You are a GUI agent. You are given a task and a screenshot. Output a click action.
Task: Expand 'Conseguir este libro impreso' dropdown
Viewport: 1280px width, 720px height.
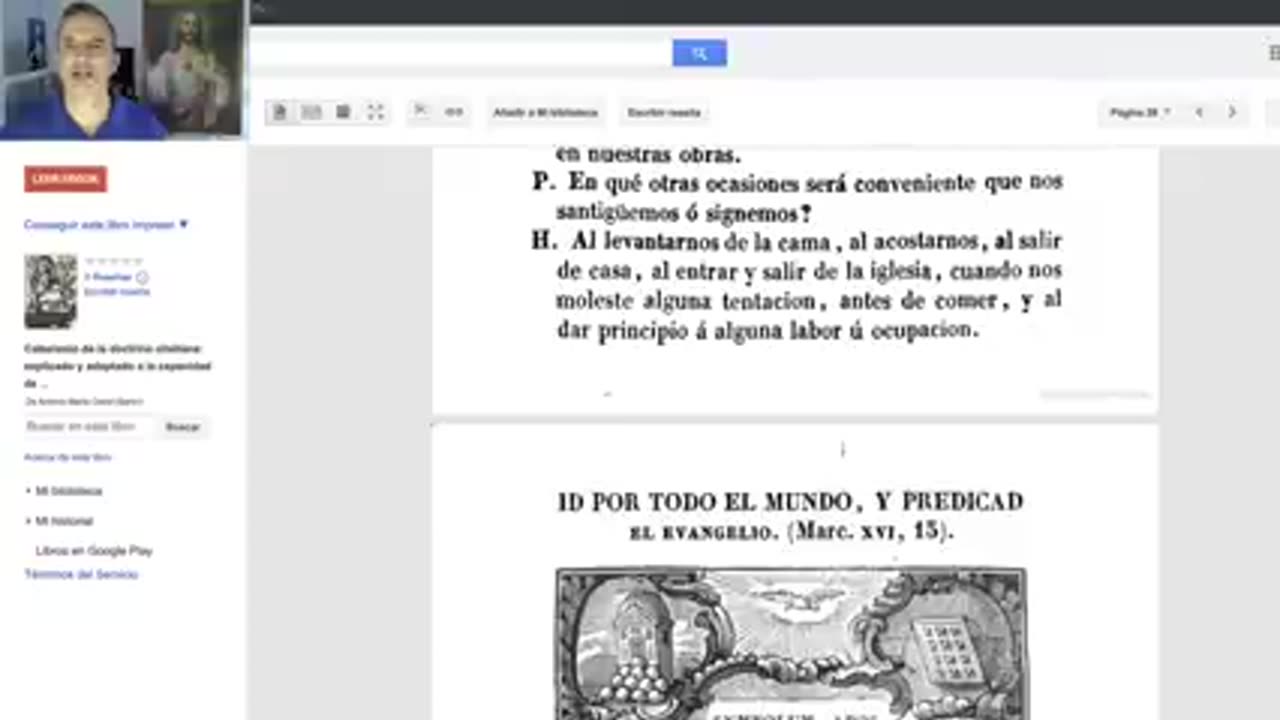pos(106,225)
